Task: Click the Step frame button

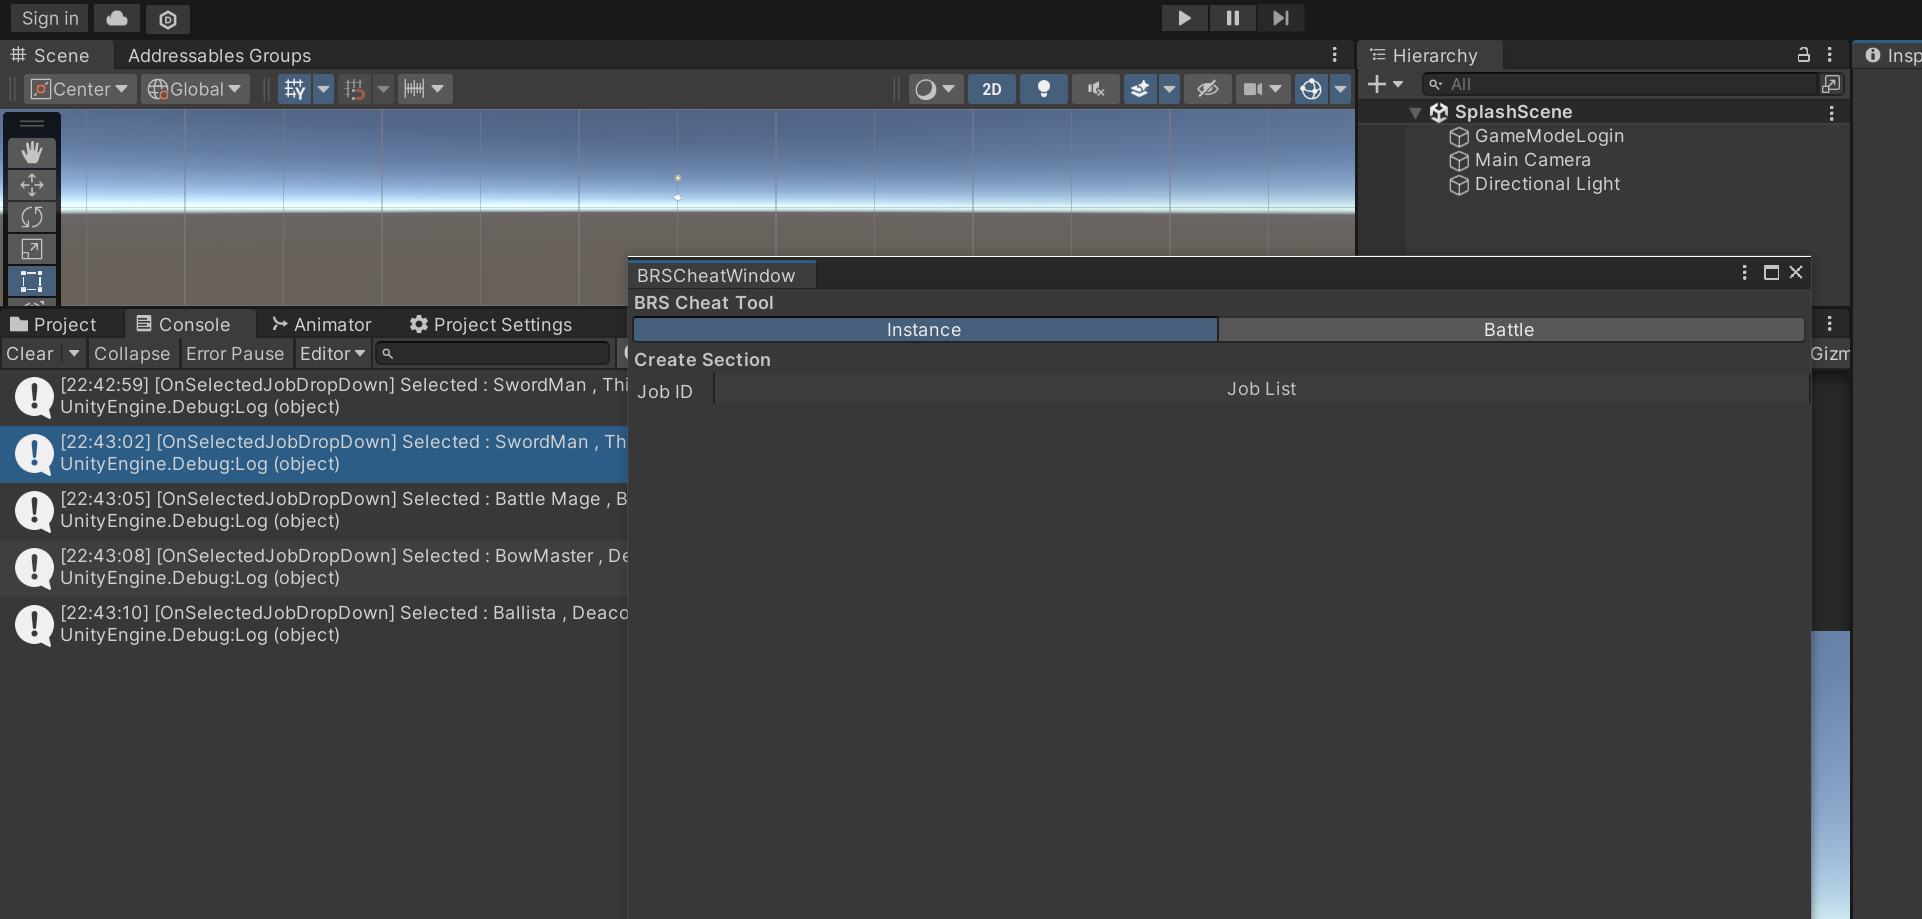Action: coord(1280,18)
